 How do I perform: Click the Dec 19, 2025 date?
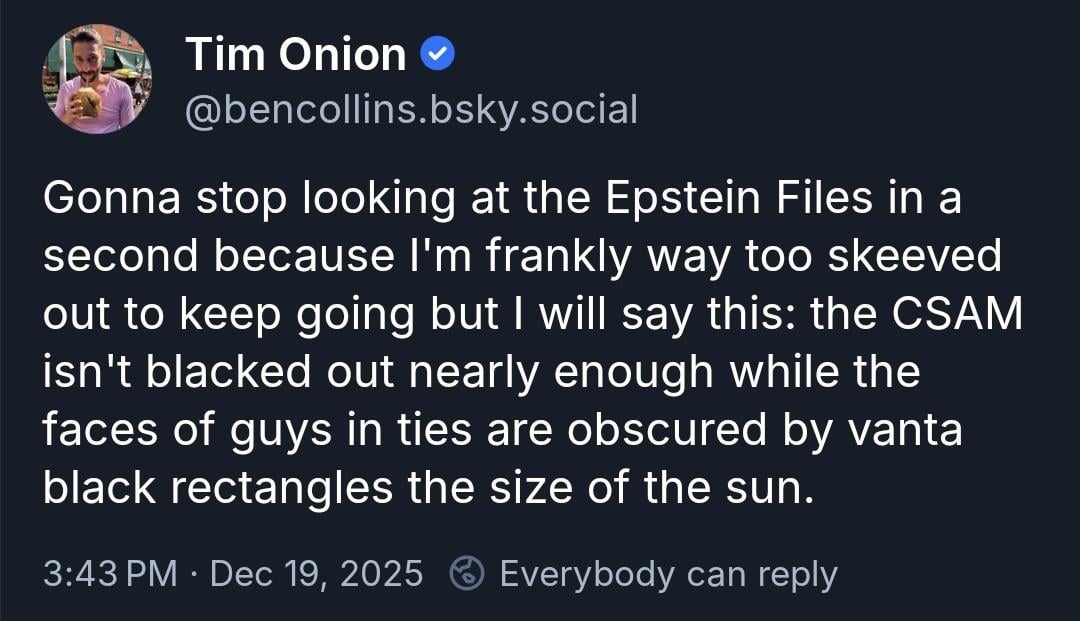(x=317, y=574)
